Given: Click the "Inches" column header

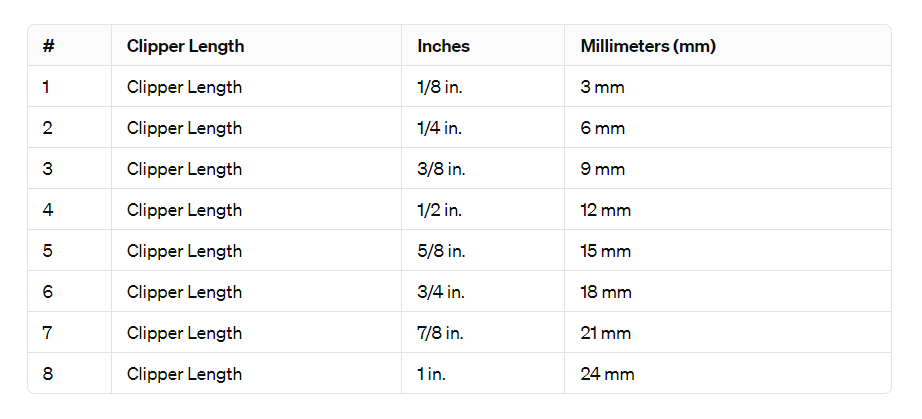Looking at the screenshot, I should (443, 46).
